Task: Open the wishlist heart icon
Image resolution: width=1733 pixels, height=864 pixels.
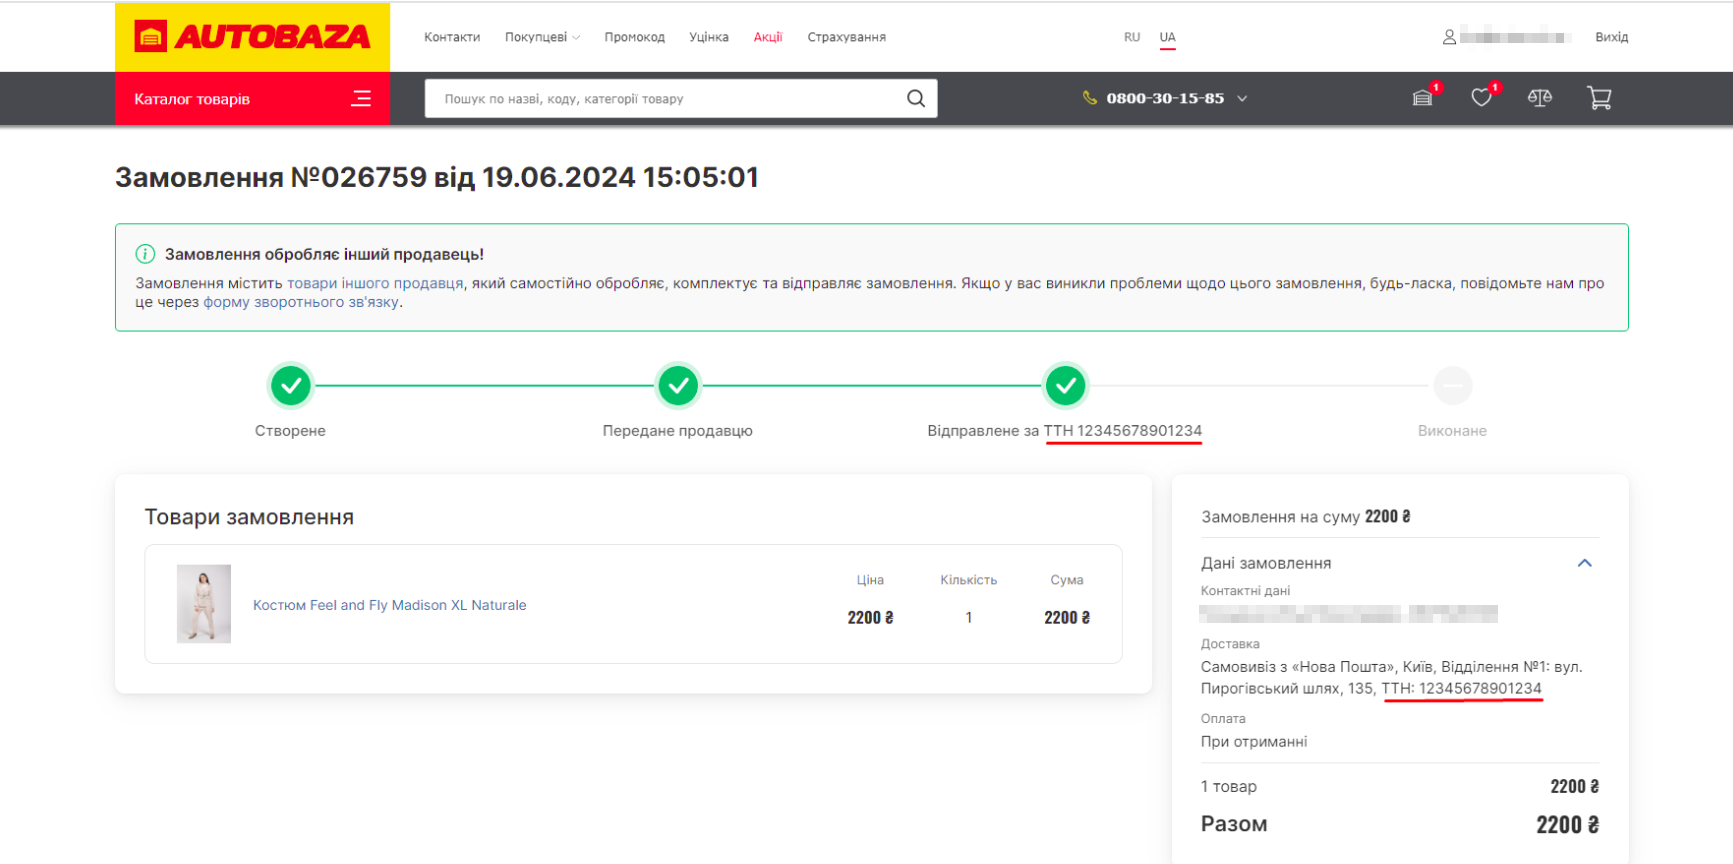Action: point(1481,98)
